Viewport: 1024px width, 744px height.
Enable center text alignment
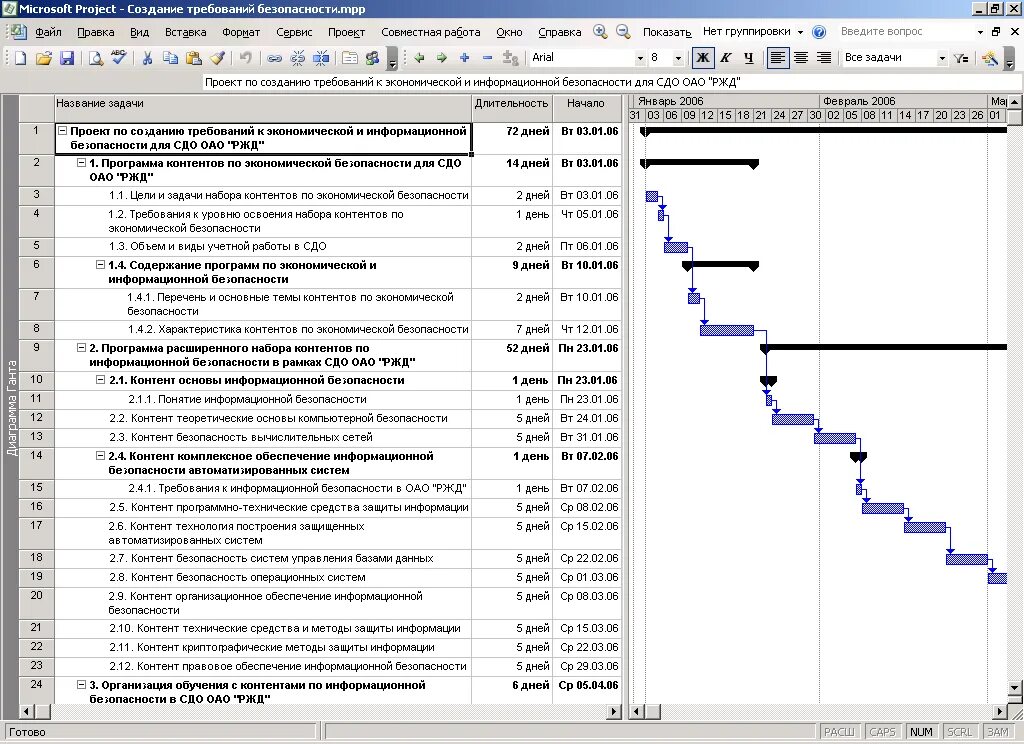click(801, 58)
